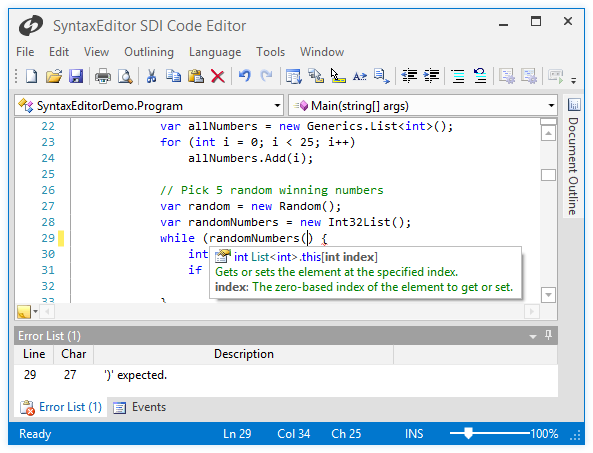The image size is (593, 453).
Task: Click the vertical scrollbar down arrow
Action: coord(548,295)
